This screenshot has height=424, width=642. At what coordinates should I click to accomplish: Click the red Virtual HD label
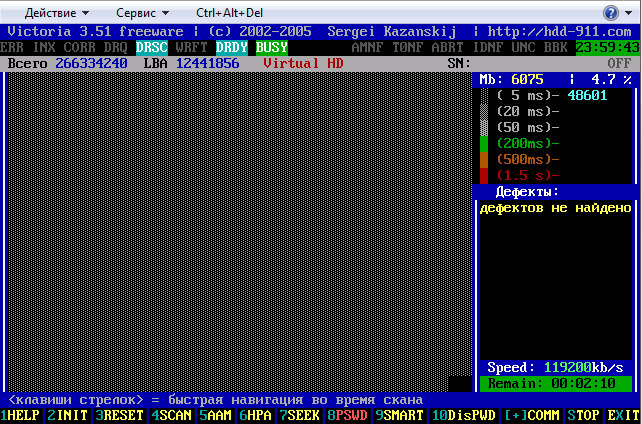click(303, 63)
